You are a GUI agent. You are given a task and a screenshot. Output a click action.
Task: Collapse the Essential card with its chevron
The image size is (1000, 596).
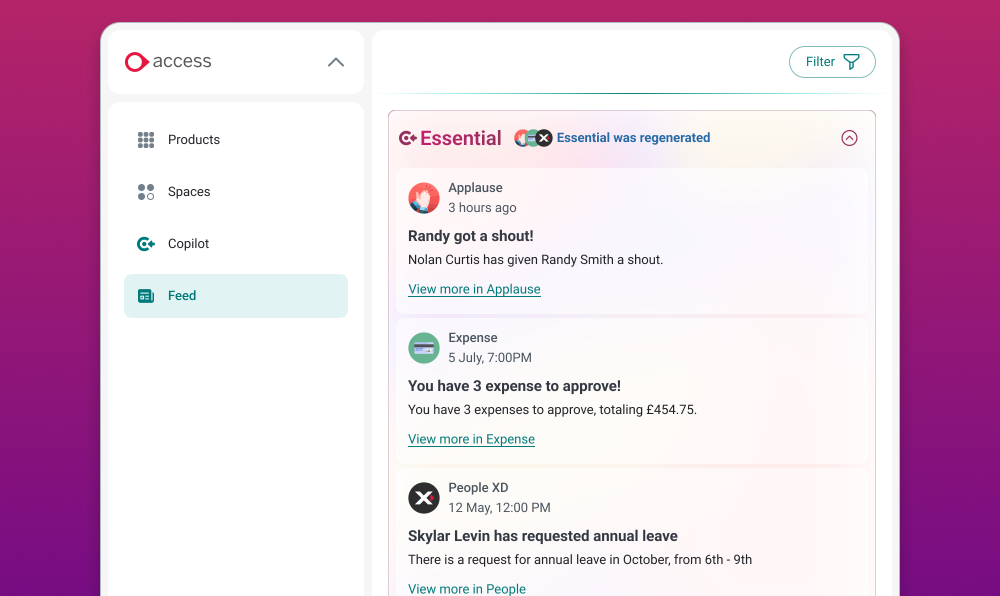tap(849, 138)
